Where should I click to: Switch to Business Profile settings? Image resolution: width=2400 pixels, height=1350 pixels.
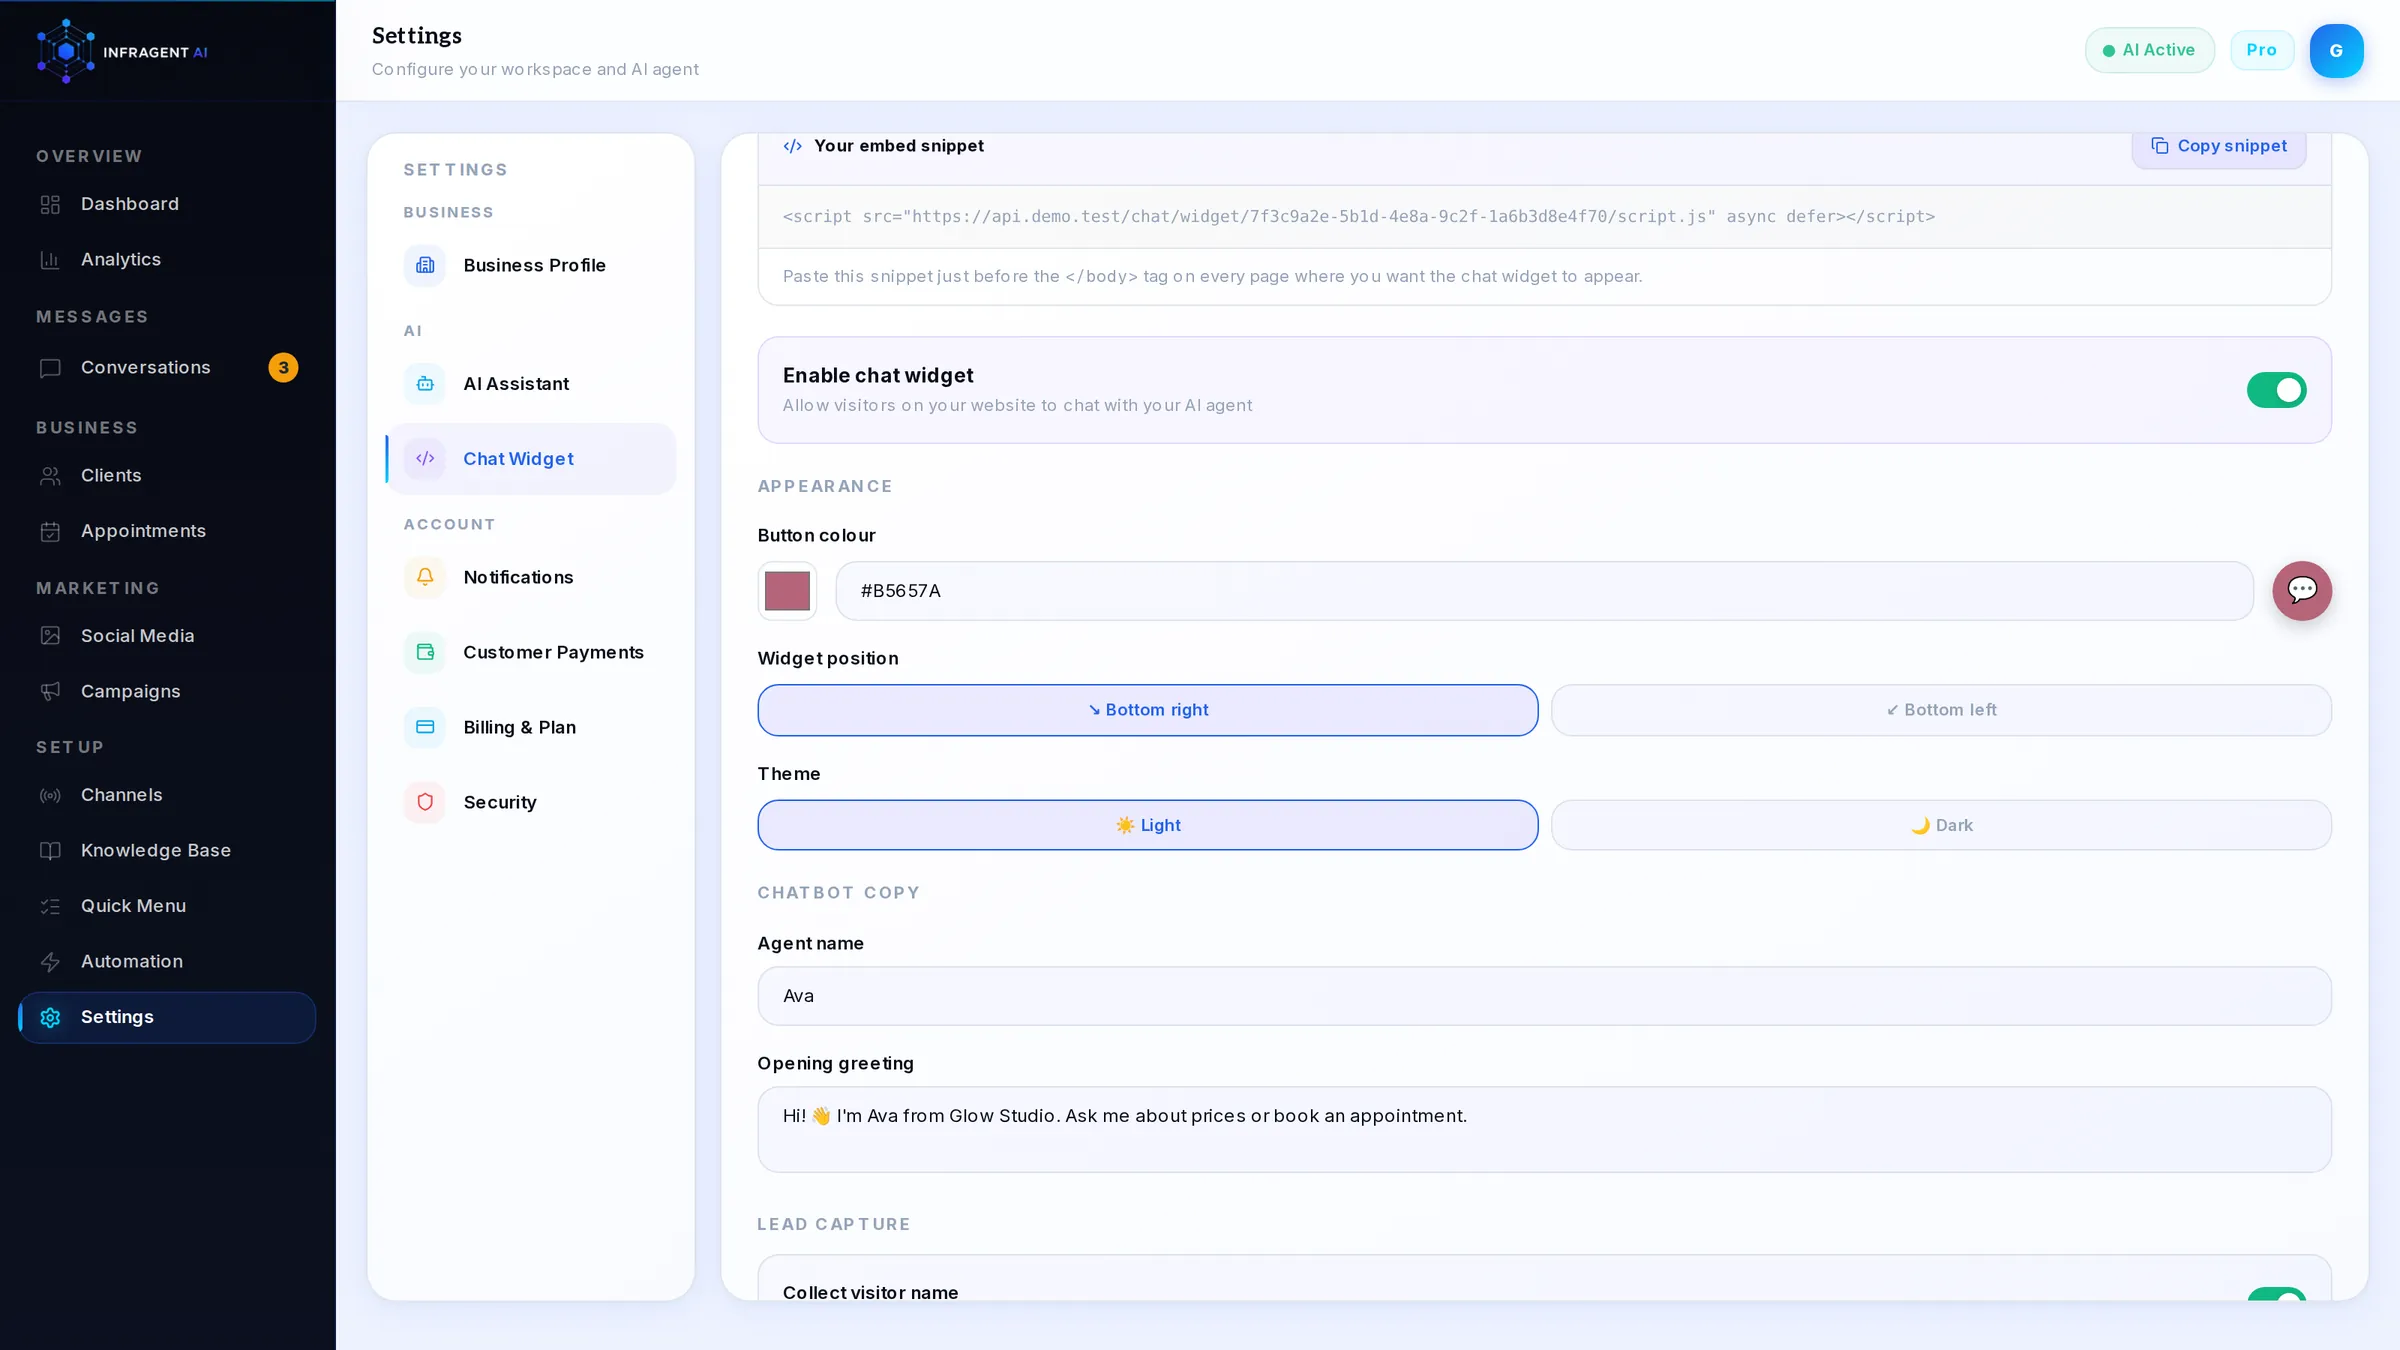click(531, 265)
